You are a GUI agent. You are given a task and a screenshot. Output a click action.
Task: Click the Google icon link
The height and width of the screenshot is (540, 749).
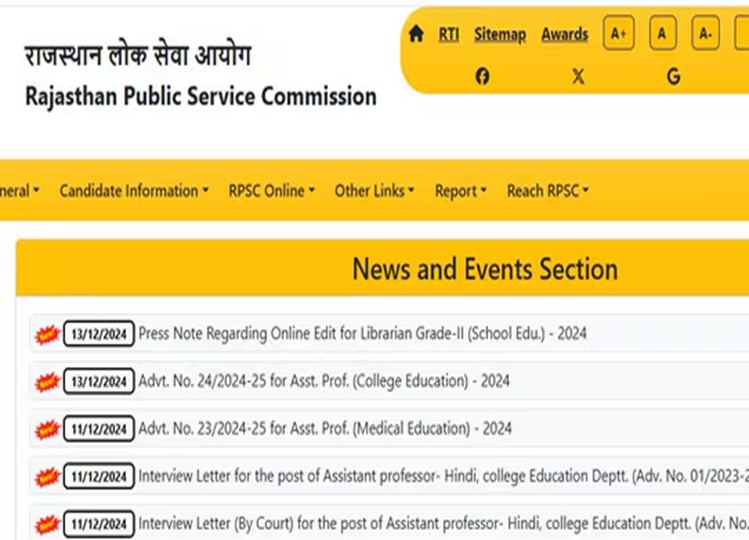[x=673, y=77]
